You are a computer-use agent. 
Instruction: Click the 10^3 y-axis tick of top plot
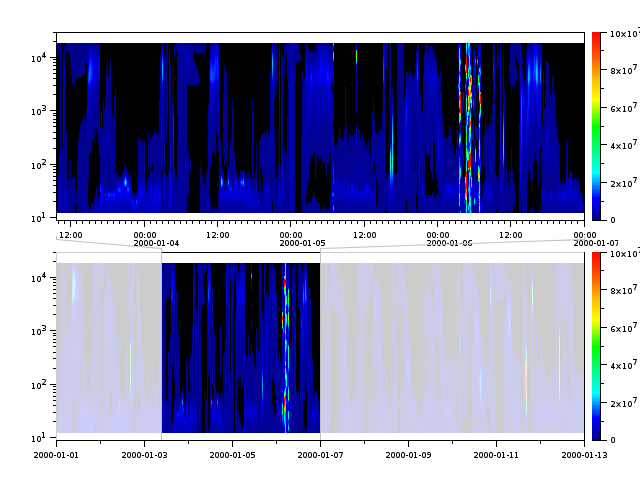[40, 111]
